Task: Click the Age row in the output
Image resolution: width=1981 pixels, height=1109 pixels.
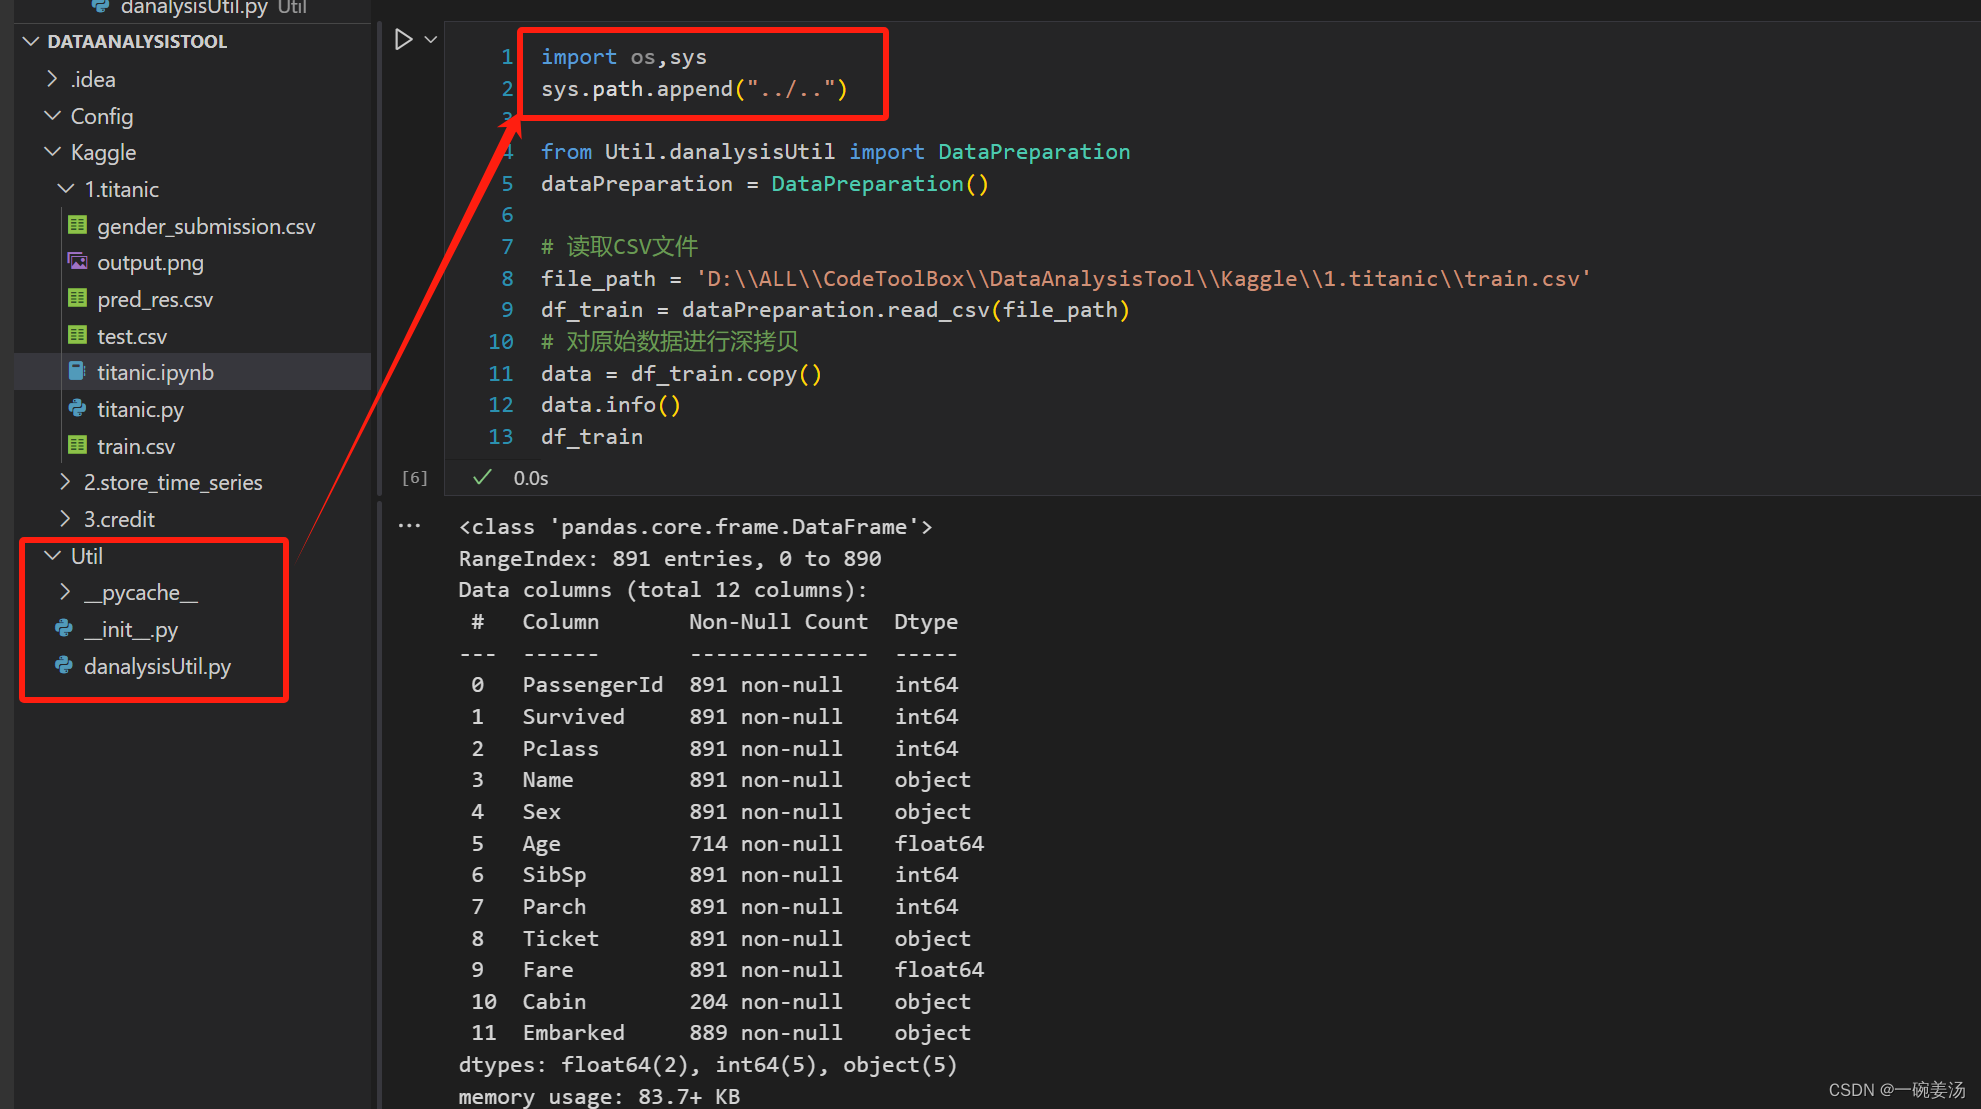Action: [727, 844]
